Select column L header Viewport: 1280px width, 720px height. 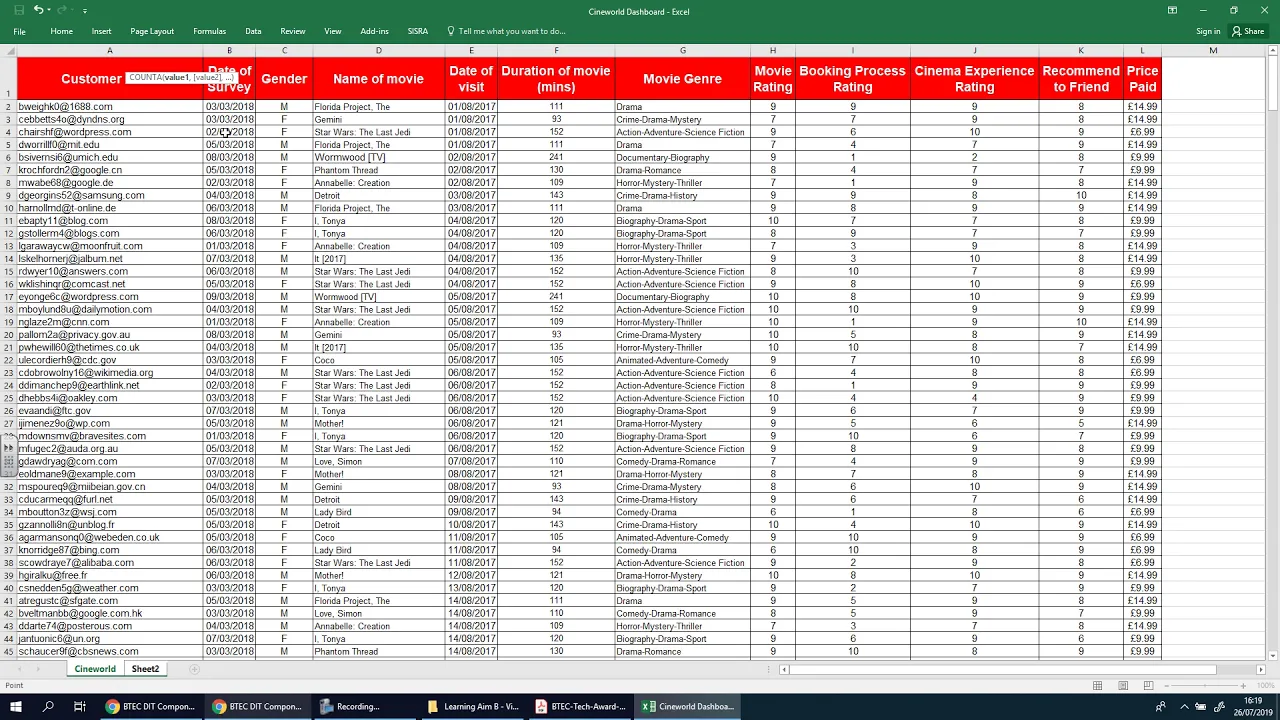(1142, 50)
